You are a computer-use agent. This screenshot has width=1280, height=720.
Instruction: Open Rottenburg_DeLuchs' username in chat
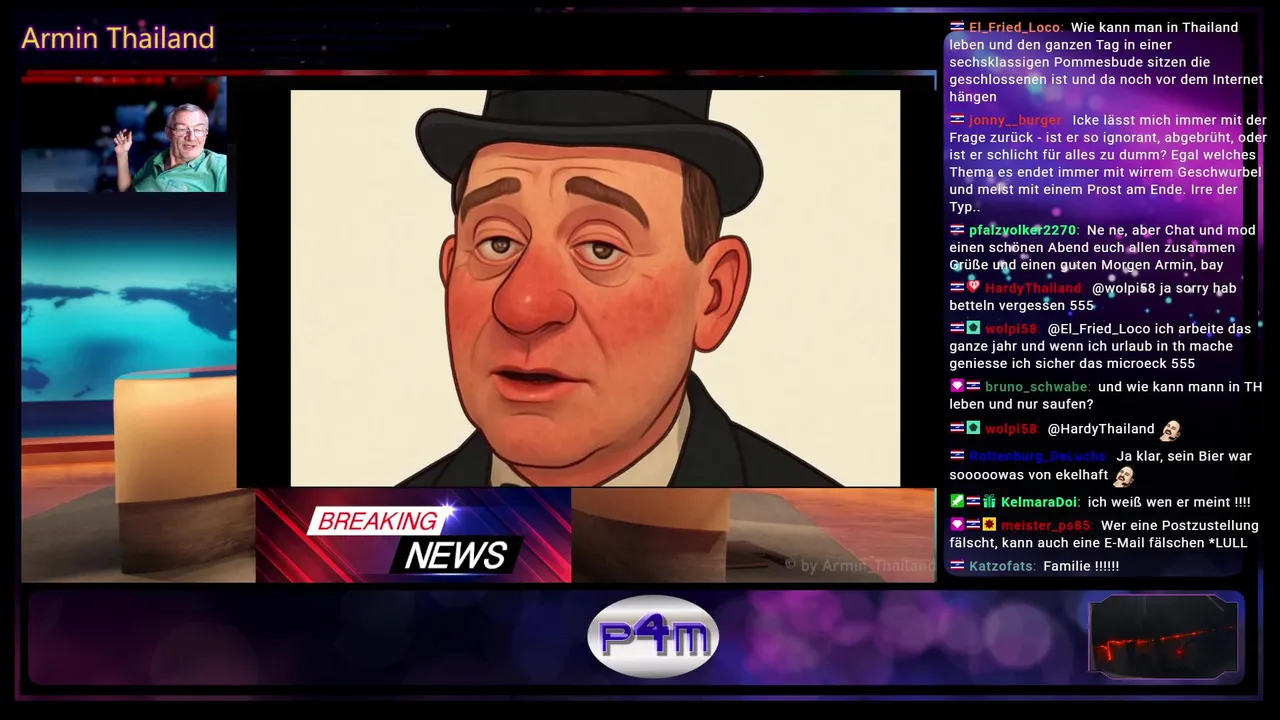1039,456
